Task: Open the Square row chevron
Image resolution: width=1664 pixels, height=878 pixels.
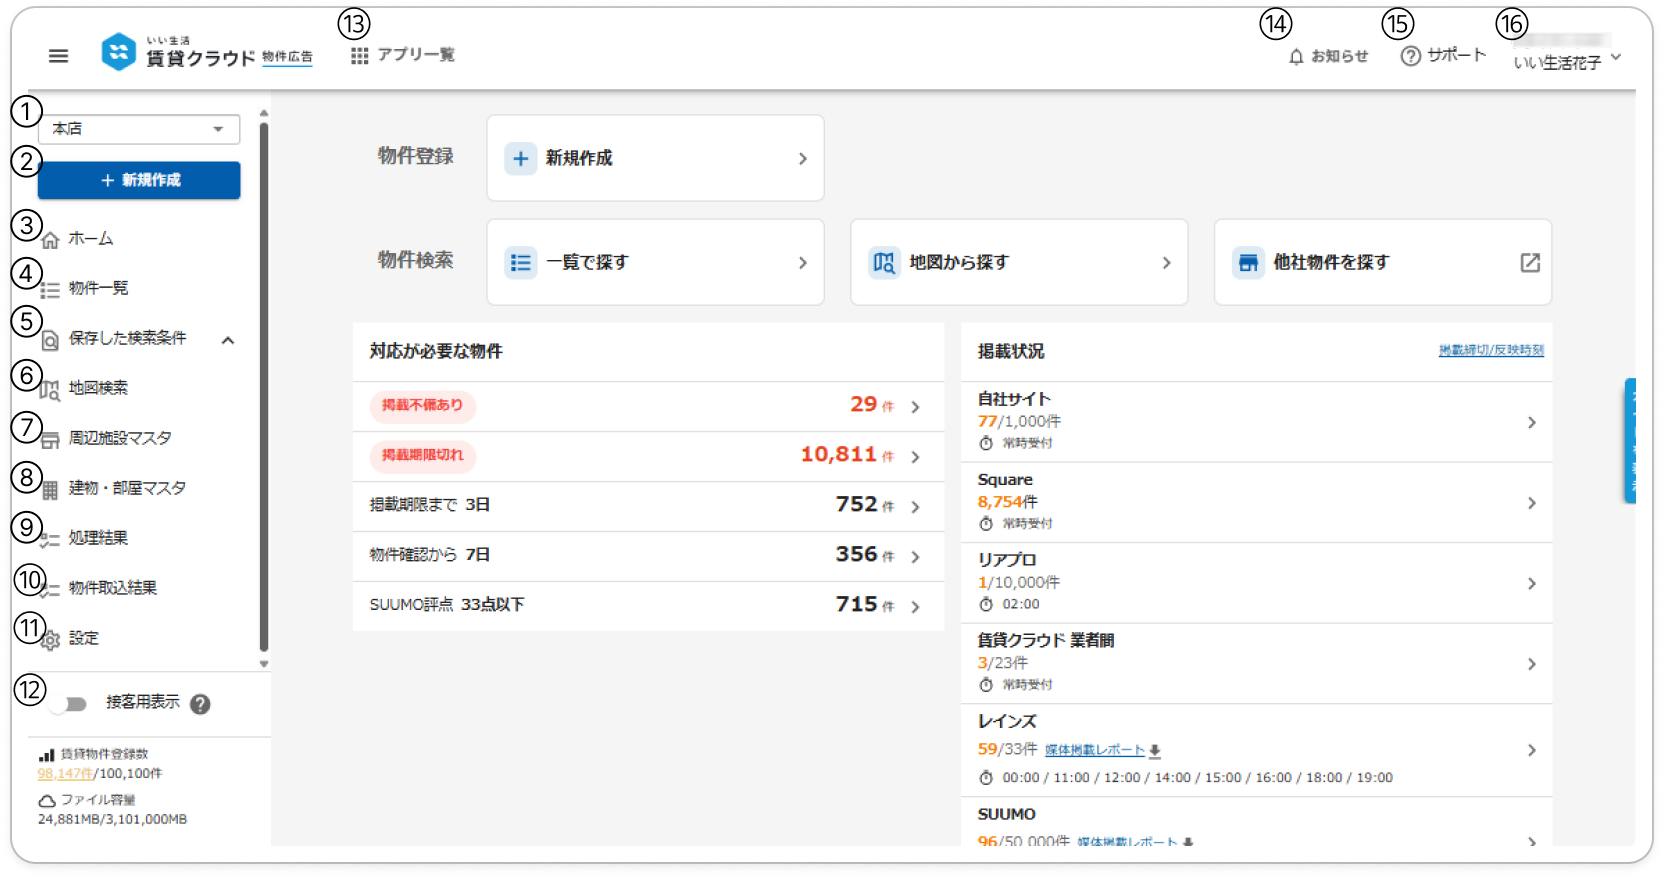Action: (1532, 503)
